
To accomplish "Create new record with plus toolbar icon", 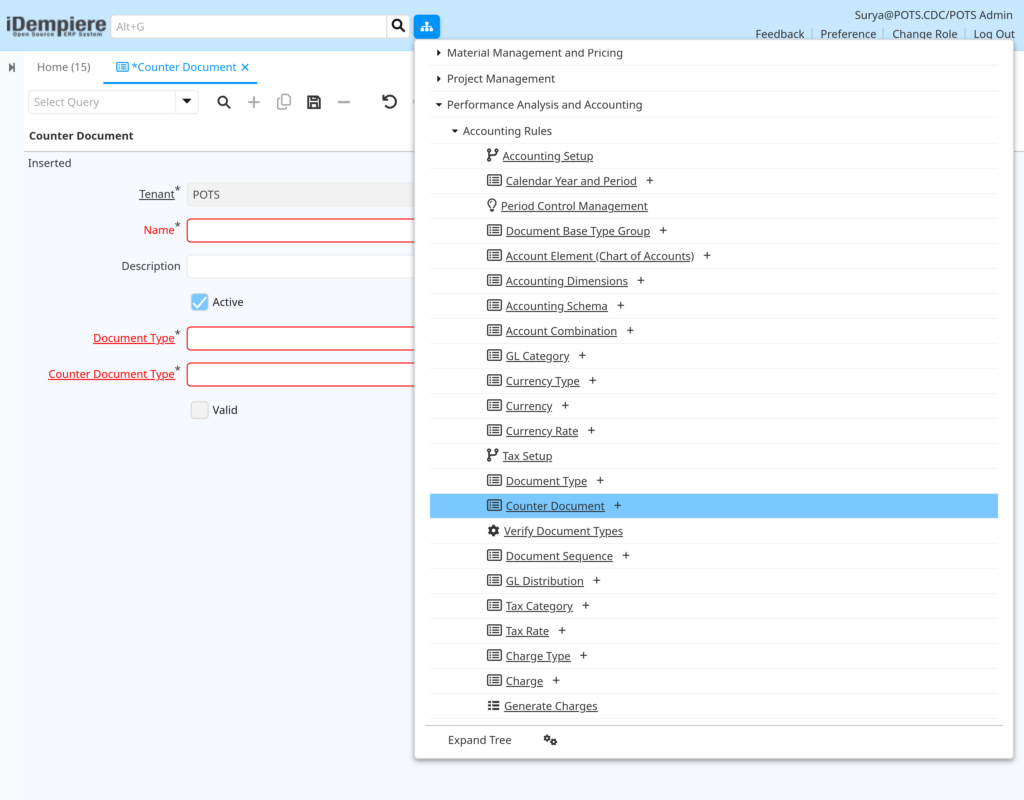I will [x=253, y=103].
